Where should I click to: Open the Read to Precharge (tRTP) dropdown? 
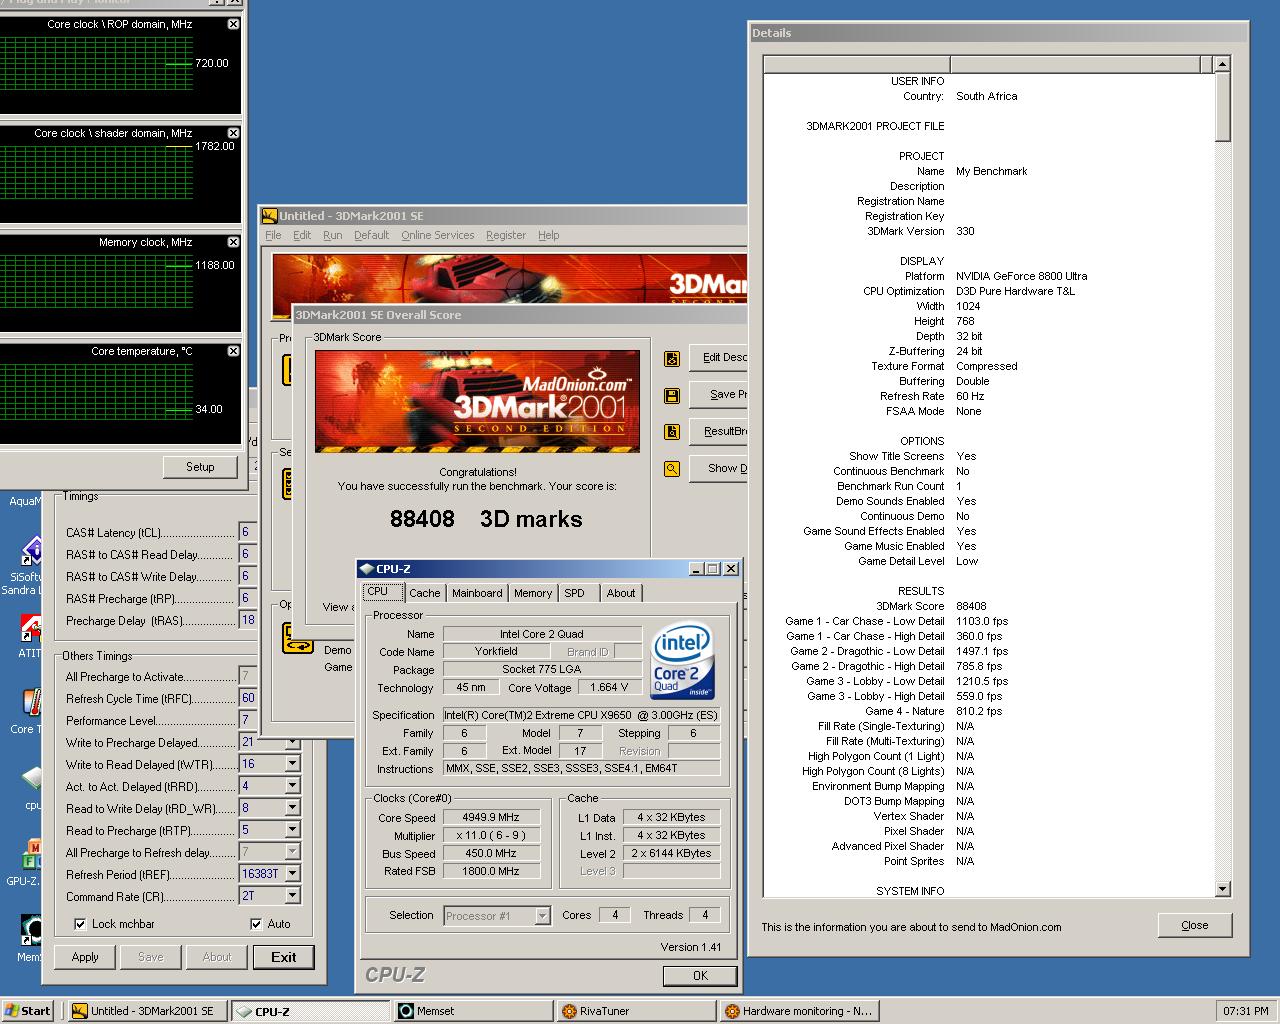click(x=292, y=830)
